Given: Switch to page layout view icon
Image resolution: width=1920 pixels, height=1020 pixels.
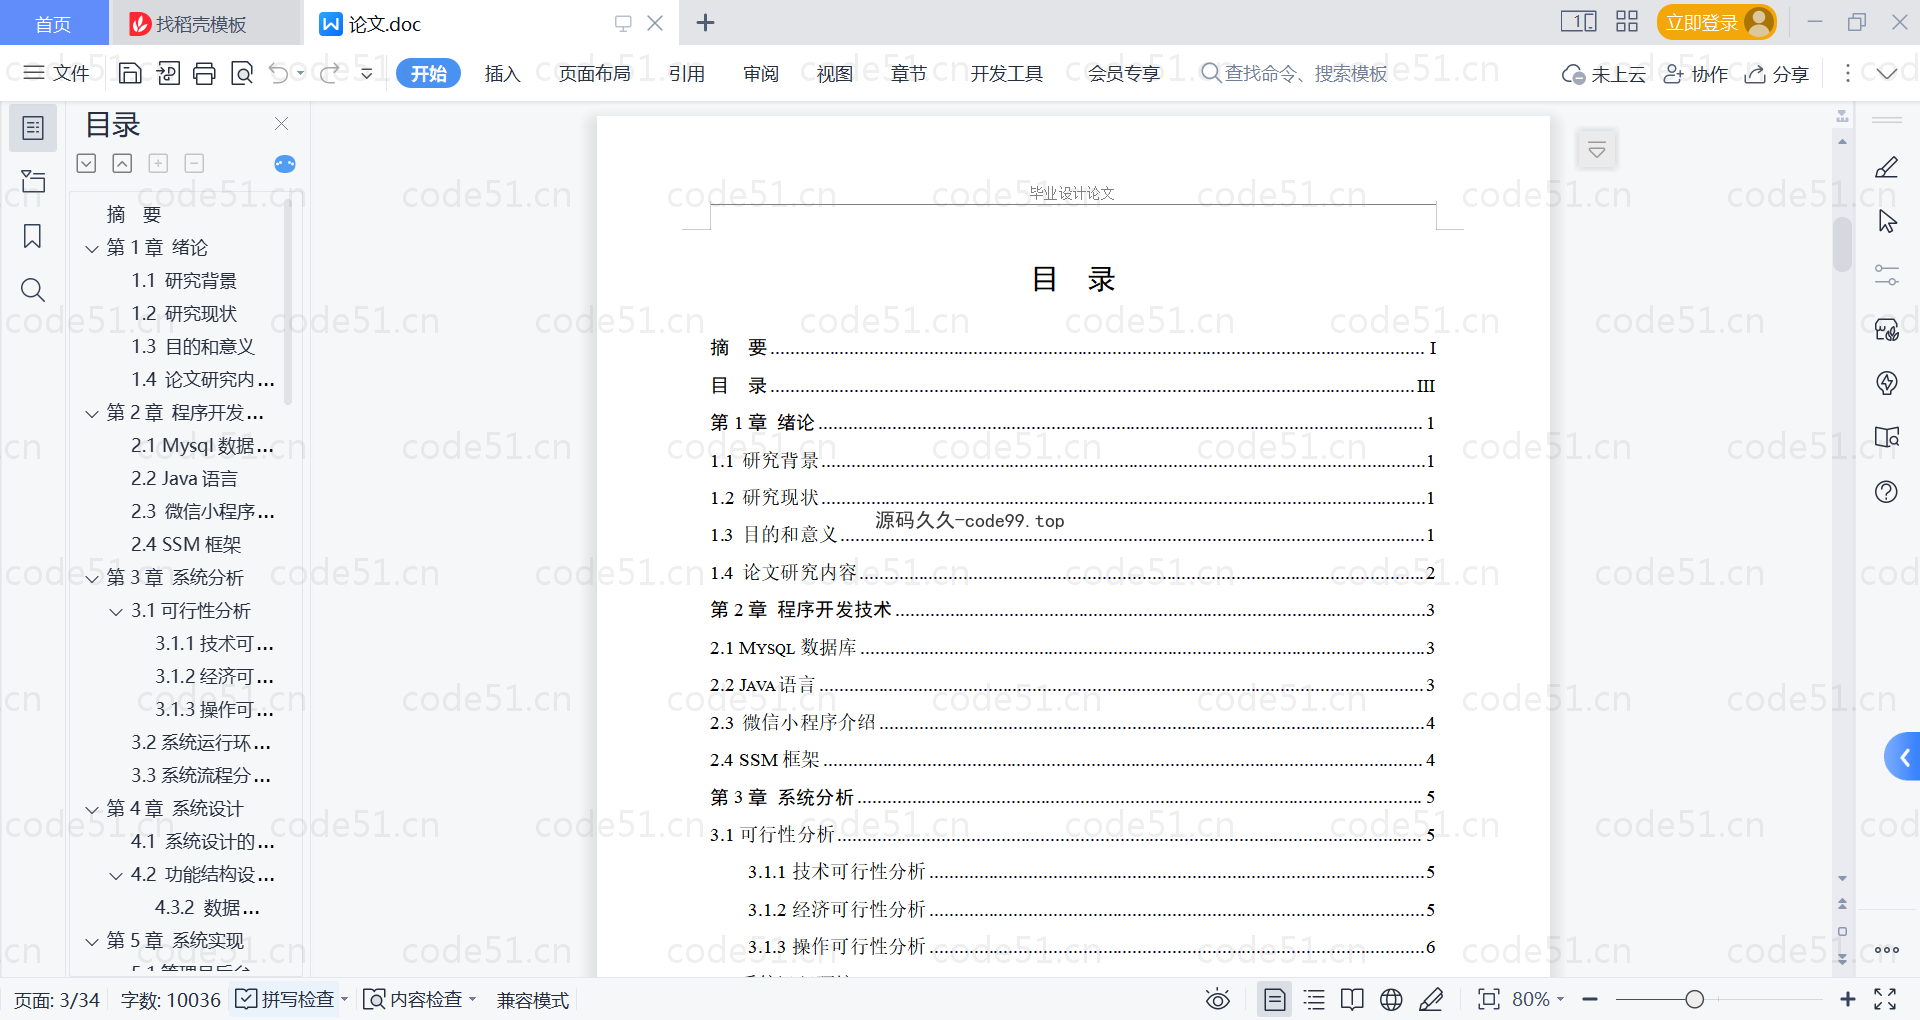Looking at the screenshot, I should (1274, 999).
